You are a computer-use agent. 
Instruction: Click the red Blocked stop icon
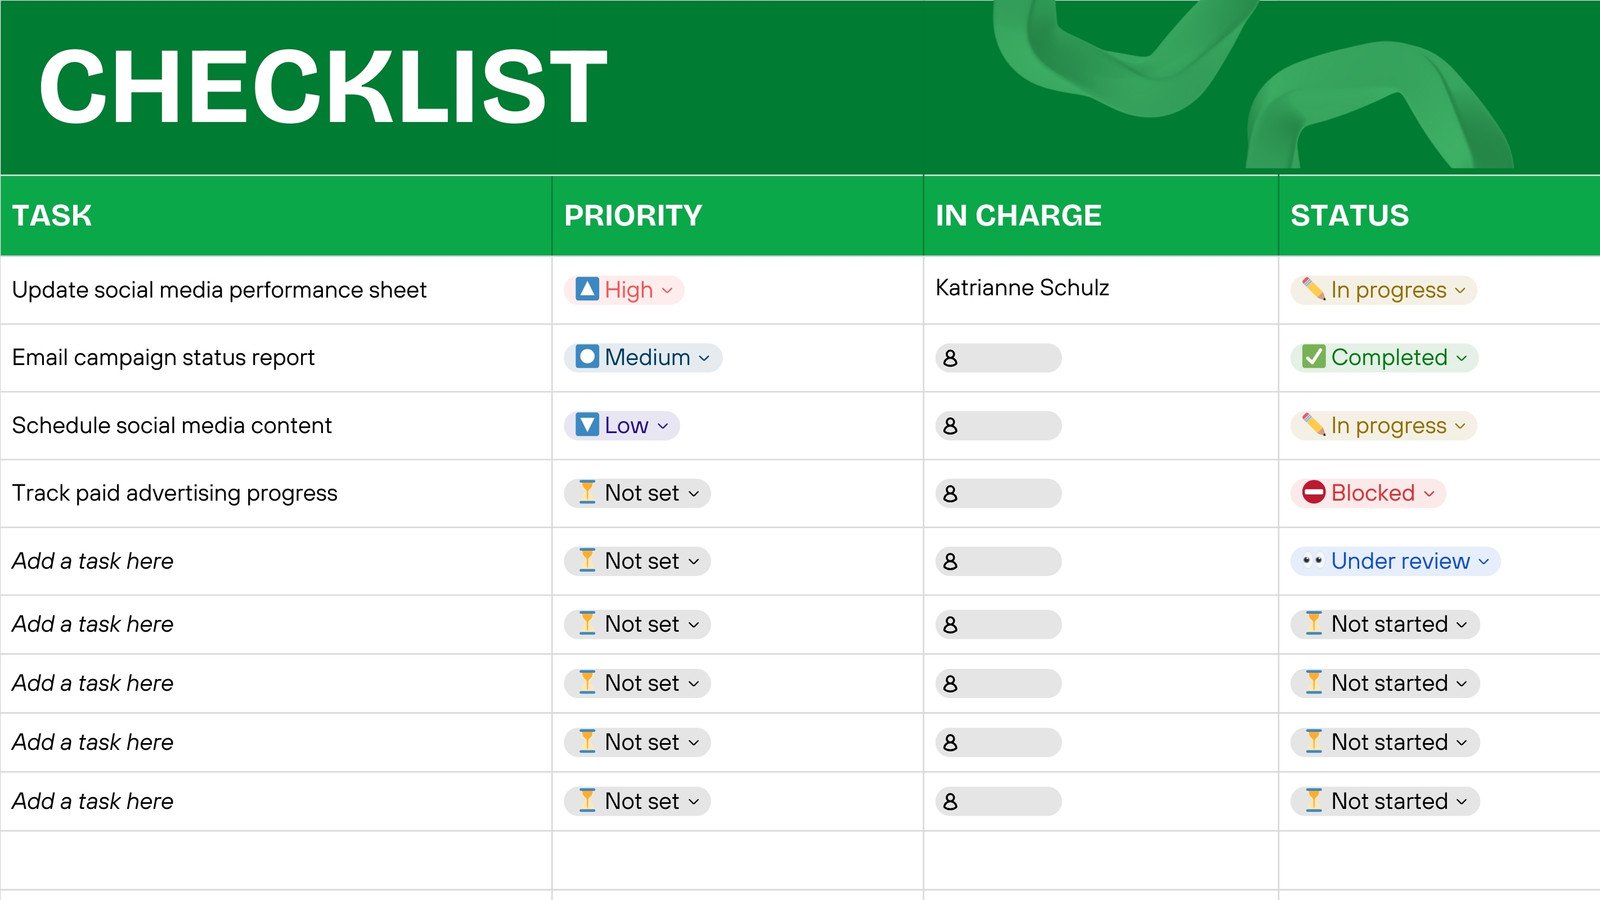coord(1313,493)
